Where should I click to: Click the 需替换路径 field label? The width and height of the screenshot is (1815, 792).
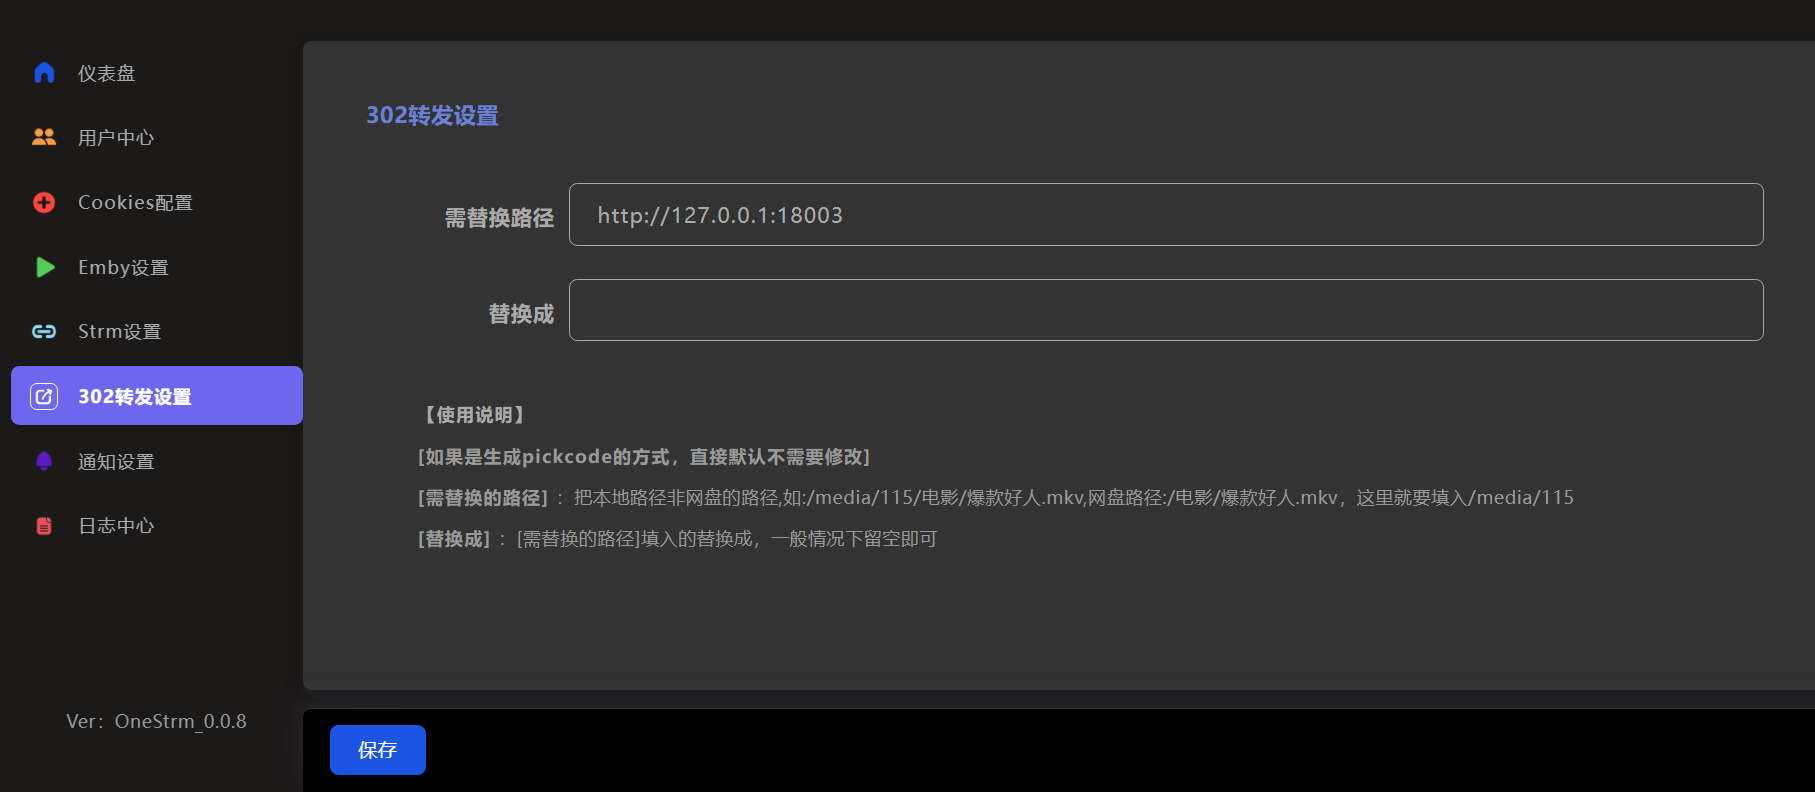tap(499, 218)
